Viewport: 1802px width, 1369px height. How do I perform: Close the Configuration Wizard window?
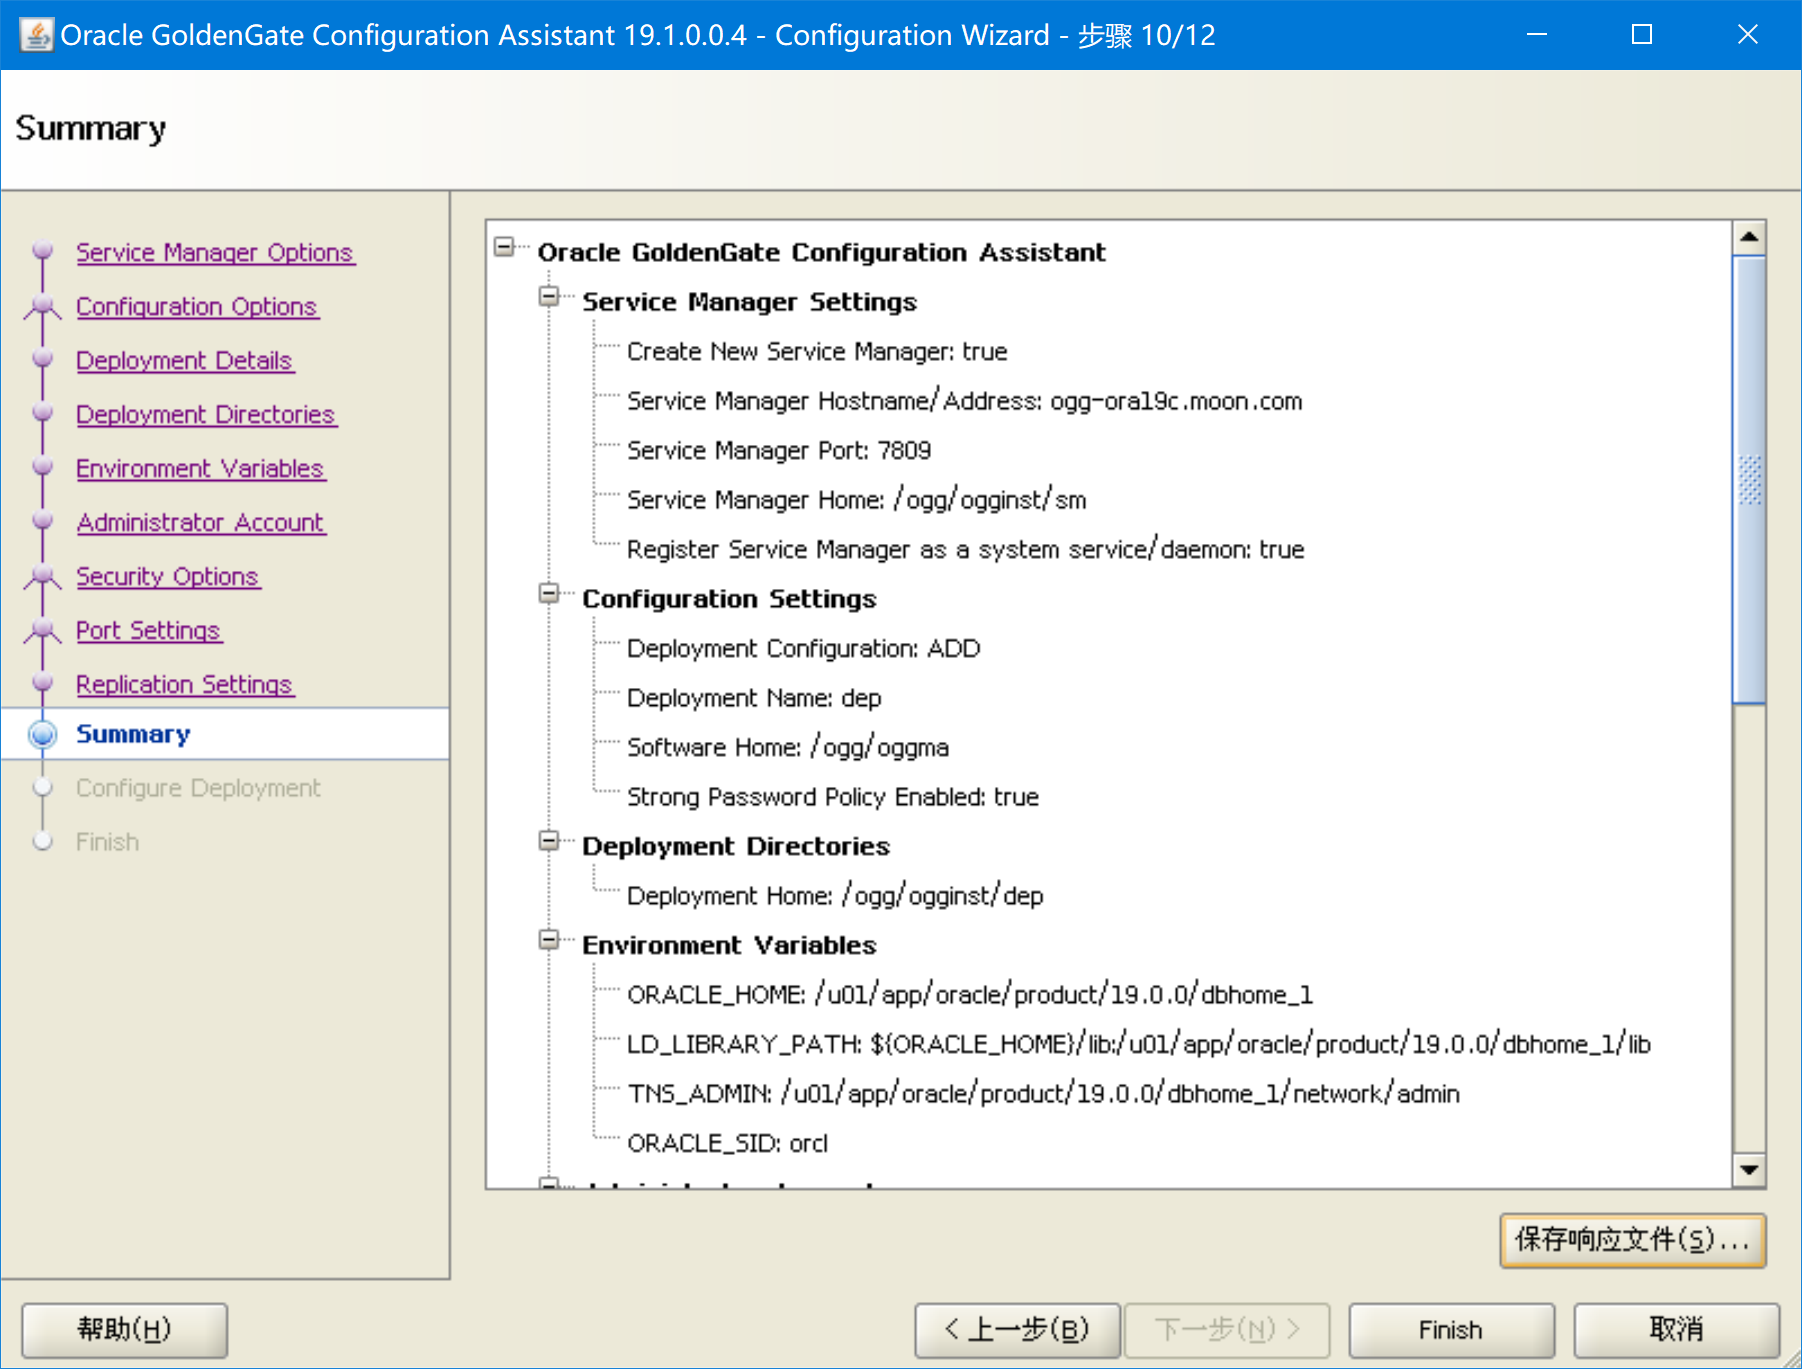click(x=1748, y=35)
